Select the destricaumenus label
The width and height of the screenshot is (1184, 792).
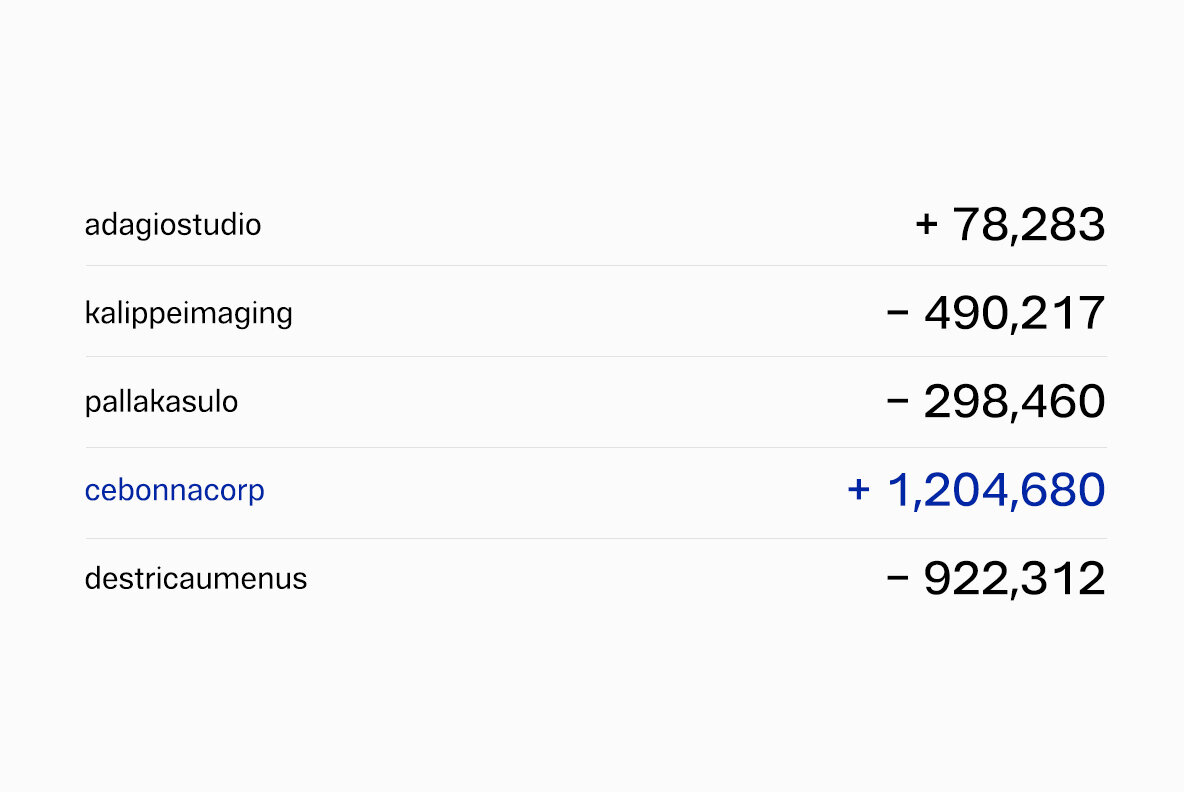(196, 579)
